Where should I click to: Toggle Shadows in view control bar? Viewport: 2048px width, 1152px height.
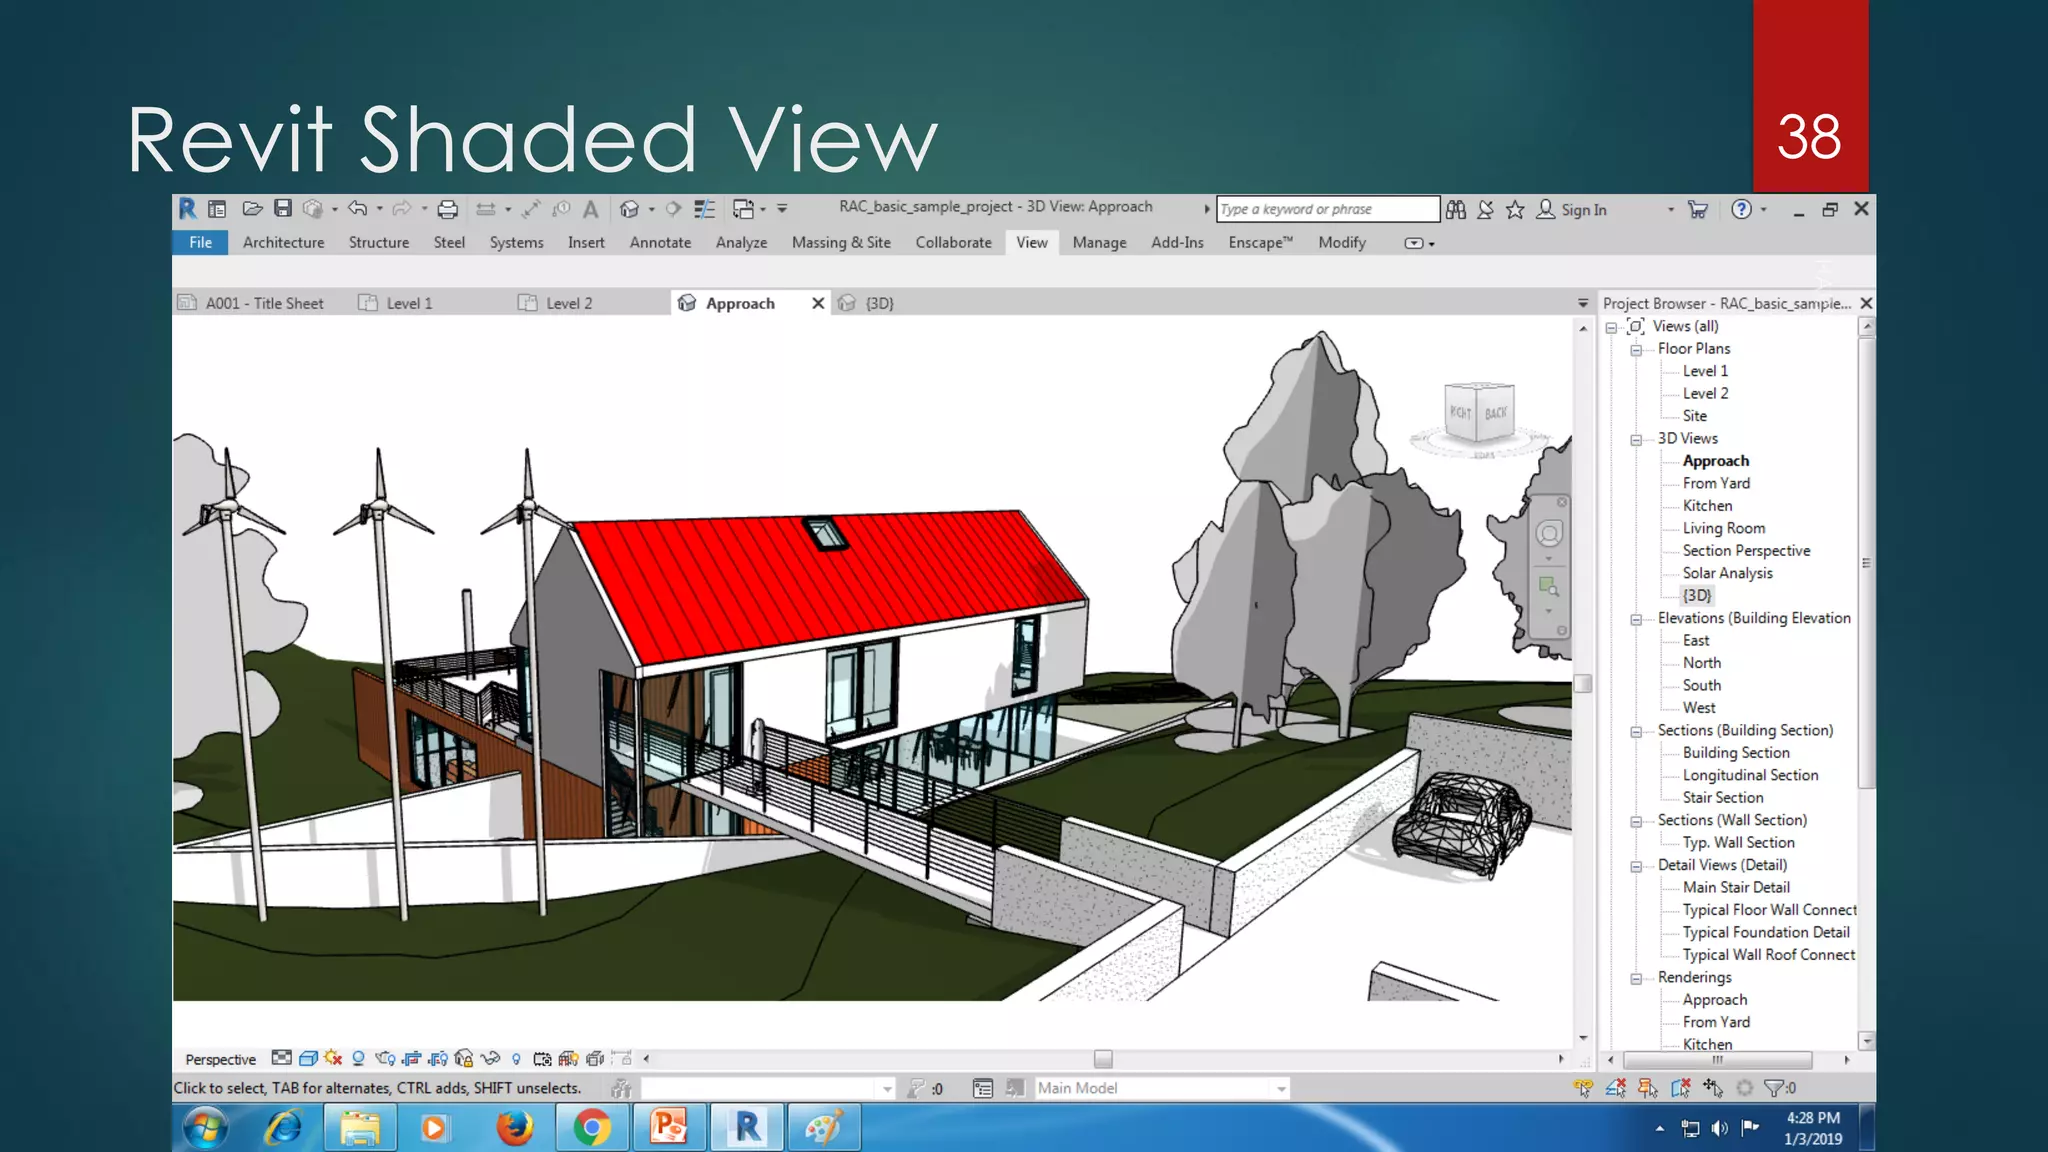tap(358, 1058)
